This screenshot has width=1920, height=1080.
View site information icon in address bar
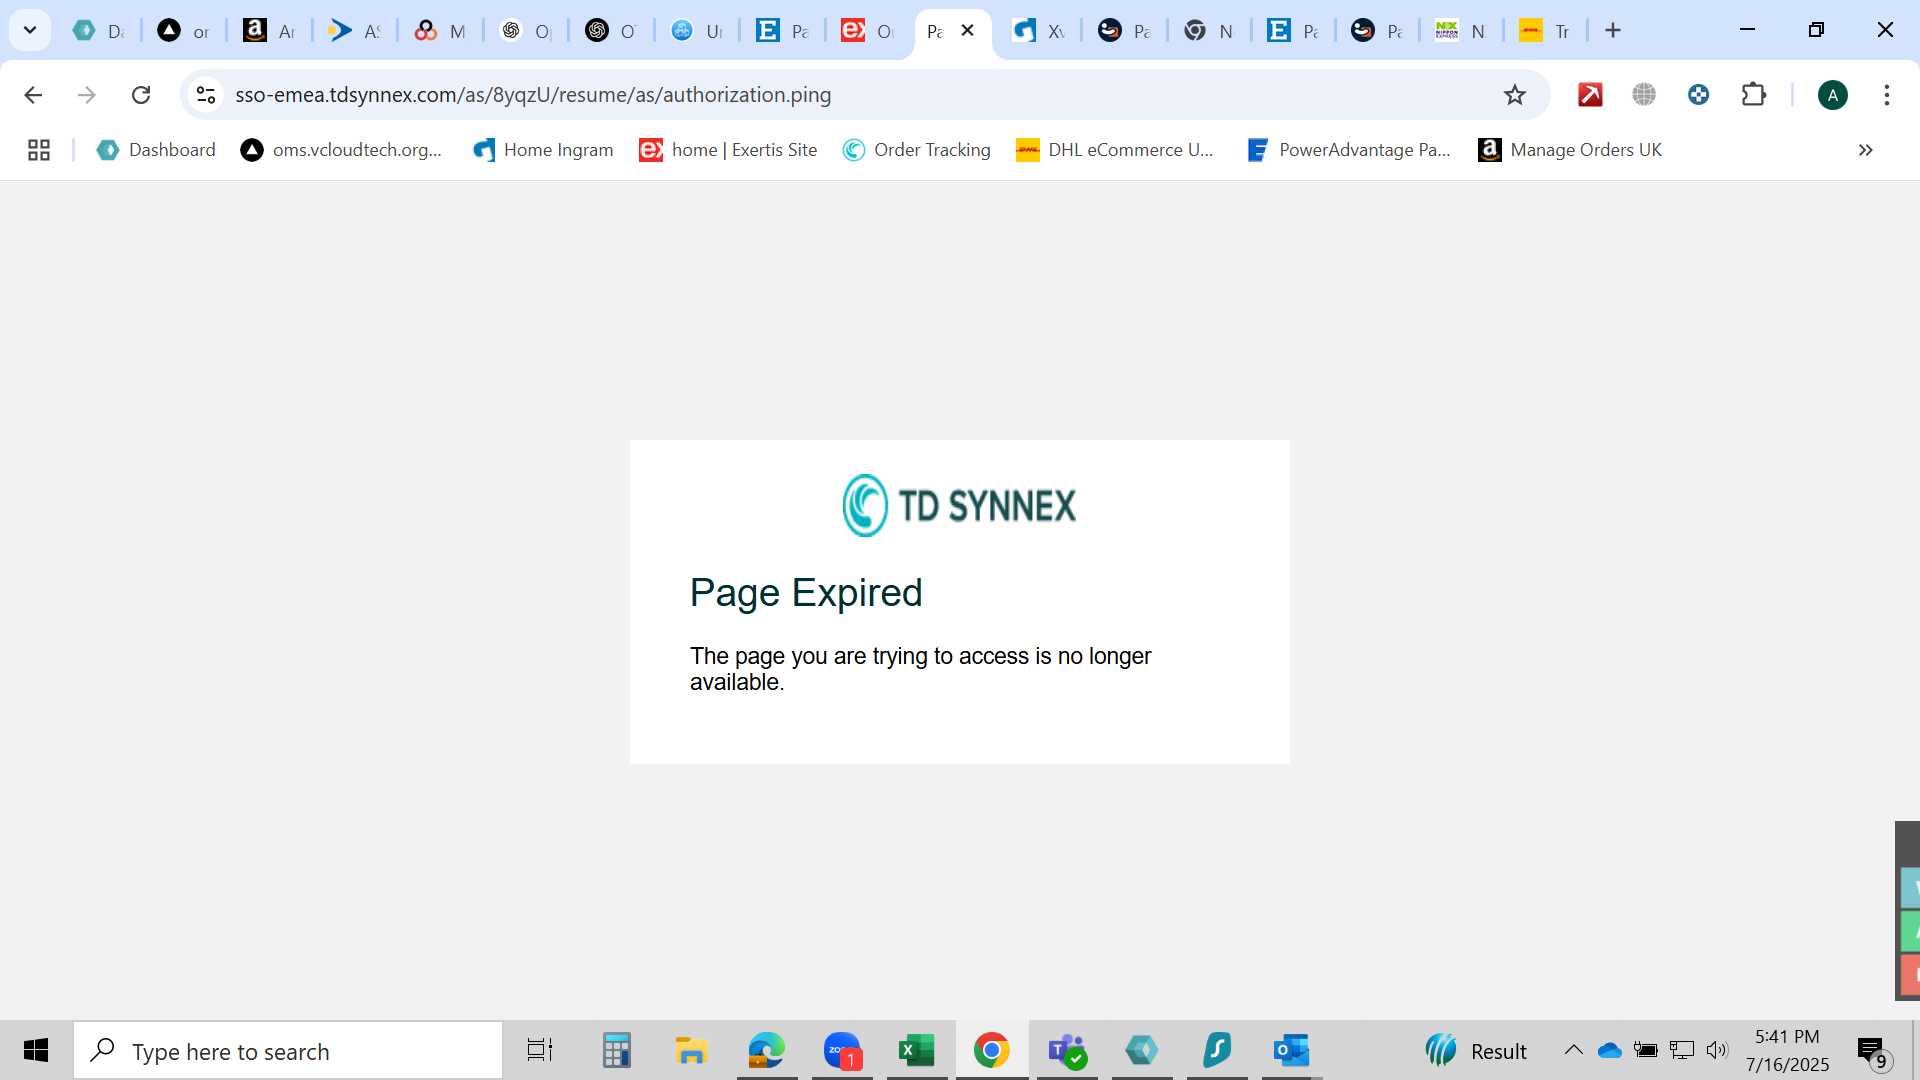206,95
